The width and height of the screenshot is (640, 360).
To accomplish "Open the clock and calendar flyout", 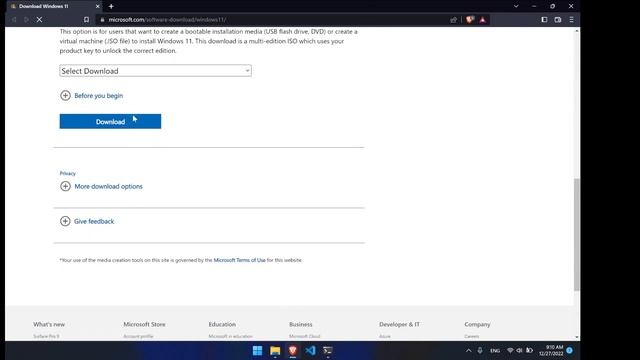I will coord(551,350).
